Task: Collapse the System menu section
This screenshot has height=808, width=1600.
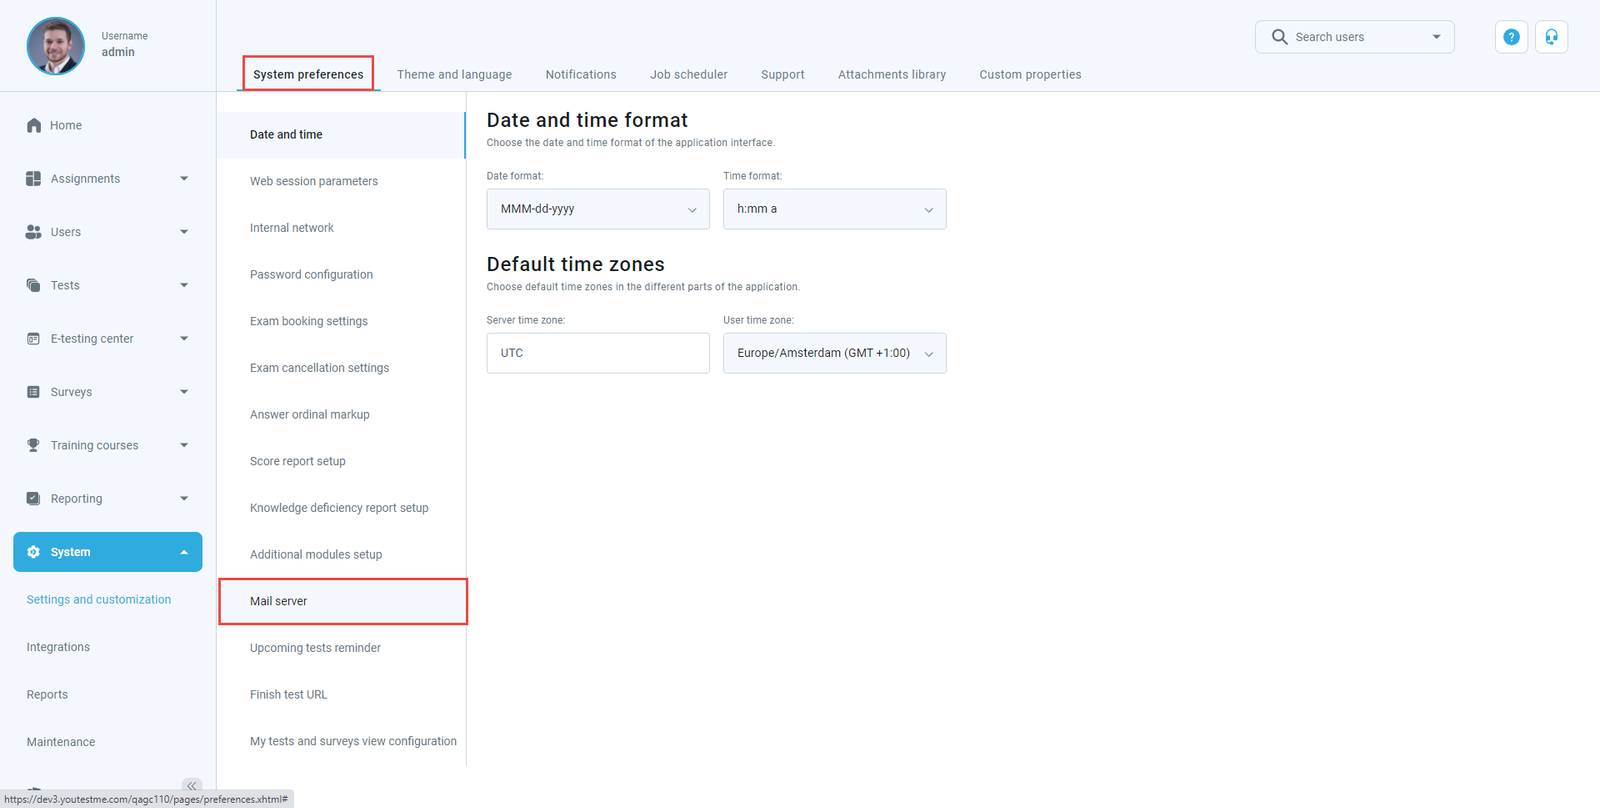Action: point(184,552)
